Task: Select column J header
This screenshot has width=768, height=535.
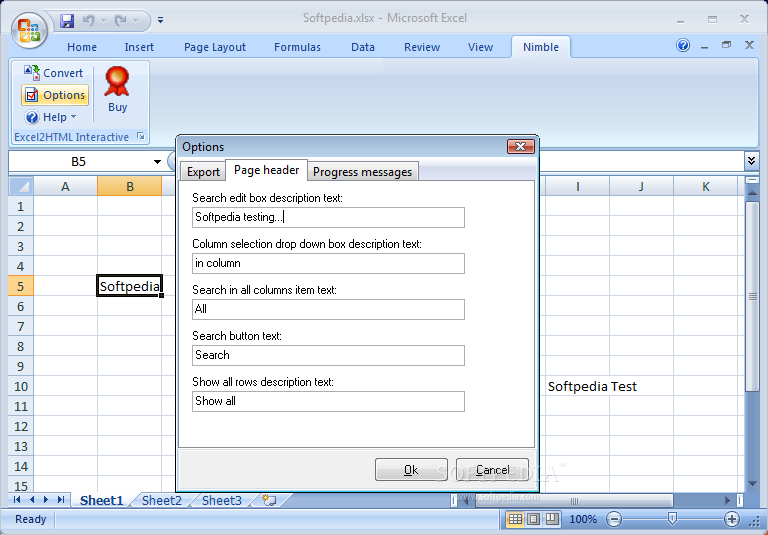Action: tap(641, 186)
